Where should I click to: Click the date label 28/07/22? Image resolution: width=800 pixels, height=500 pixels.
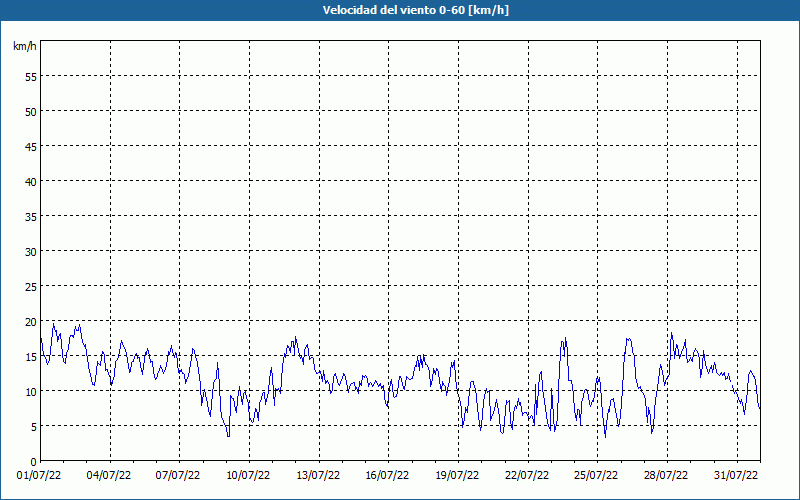pyautogui.click(x=666, y=475)
